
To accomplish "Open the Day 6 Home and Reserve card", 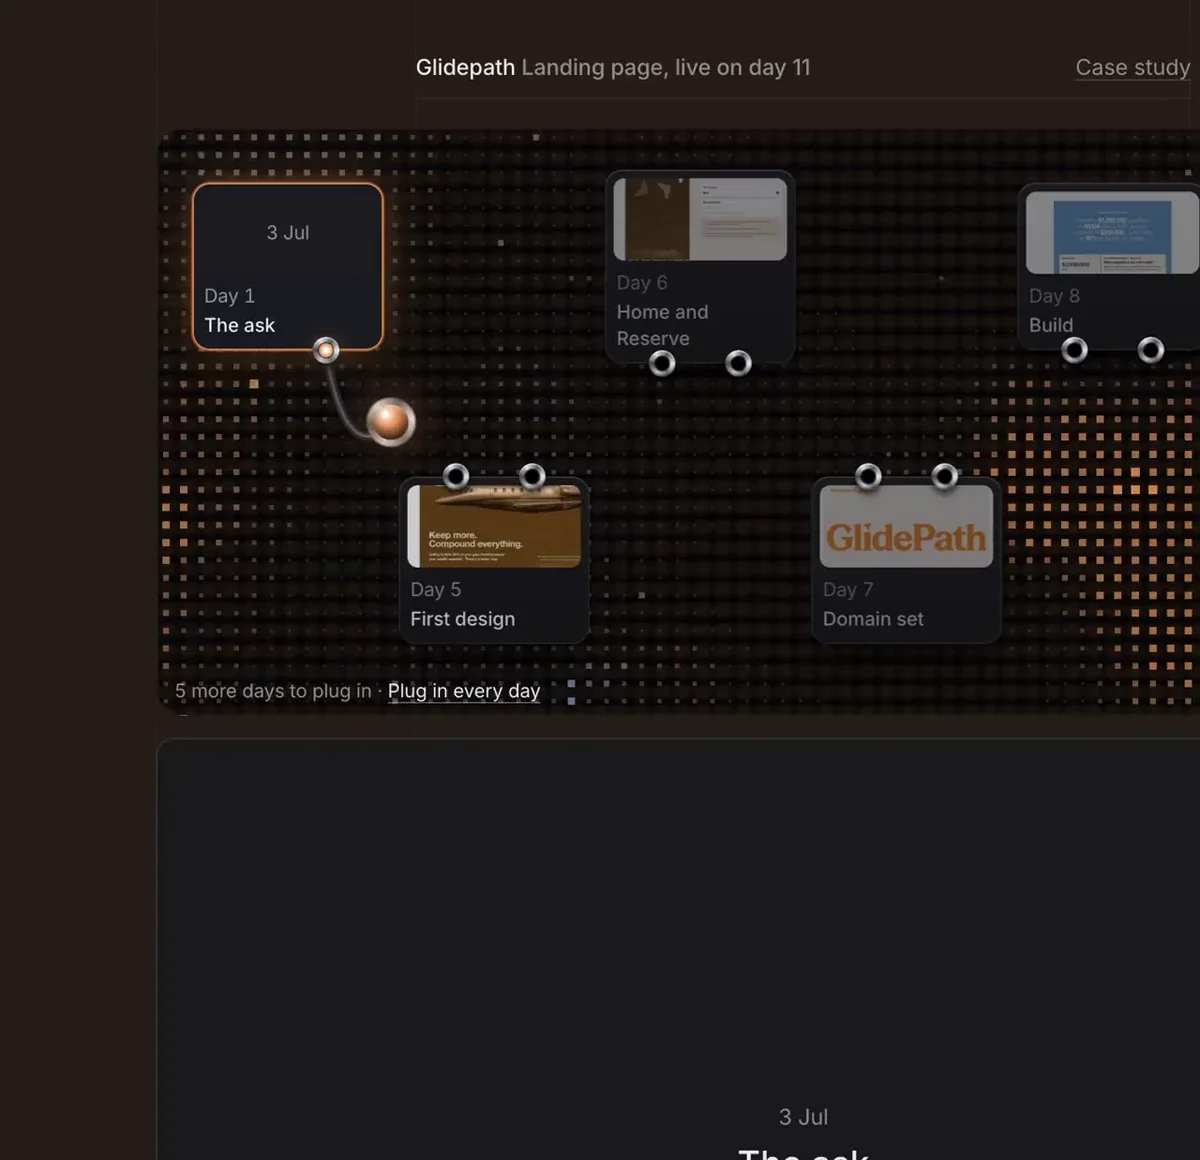I will coord(700,266).
